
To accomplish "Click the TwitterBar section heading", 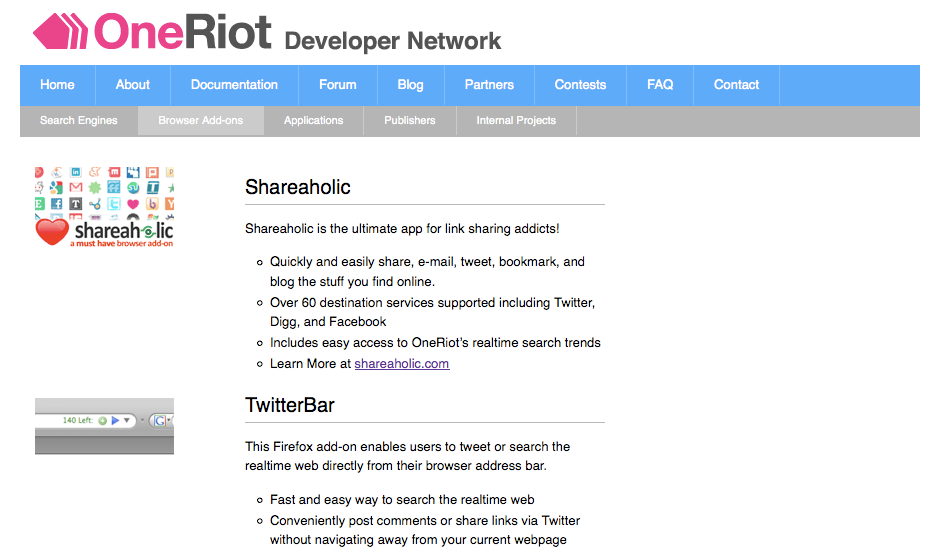I will tap(290, 405).
